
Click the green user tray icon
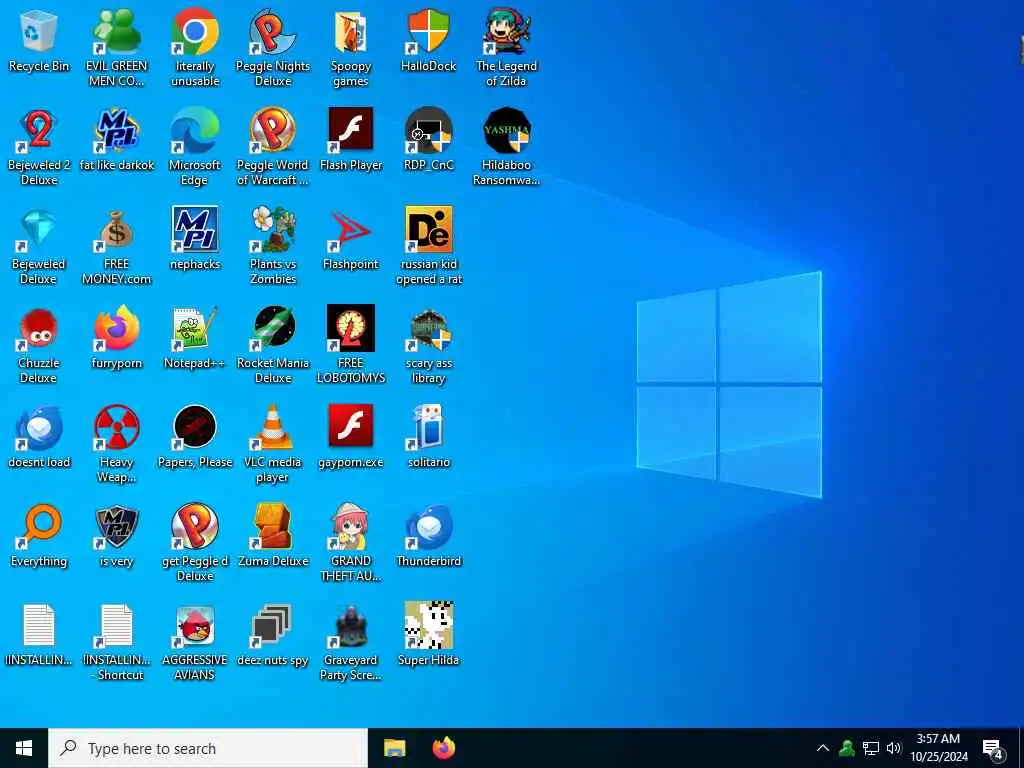coord(847,748)
